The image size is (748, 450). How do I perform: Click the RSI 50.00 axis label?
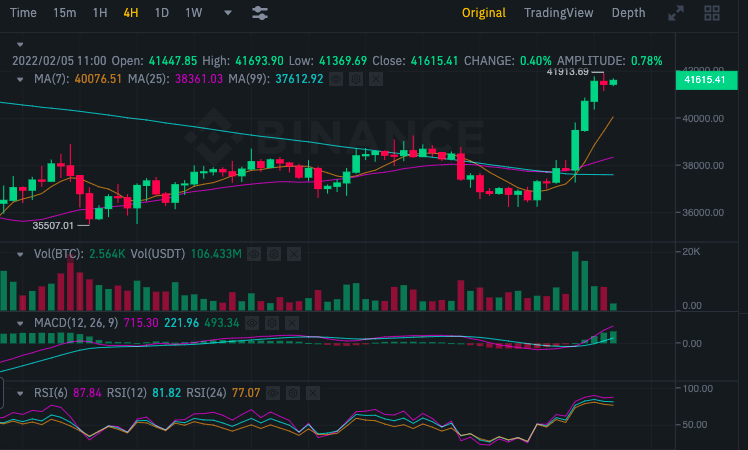click(x=695, y=424)
